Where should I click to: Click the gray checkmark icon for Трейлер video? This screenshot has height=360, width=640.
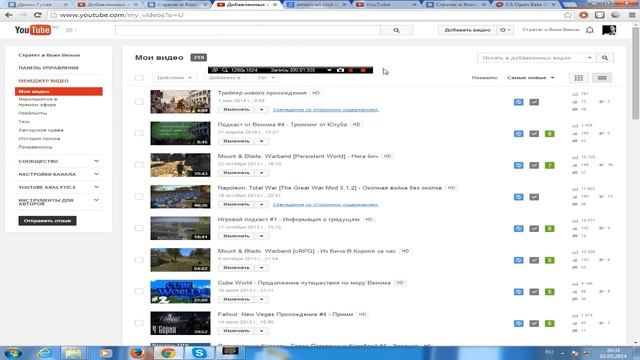coord(534,102)
